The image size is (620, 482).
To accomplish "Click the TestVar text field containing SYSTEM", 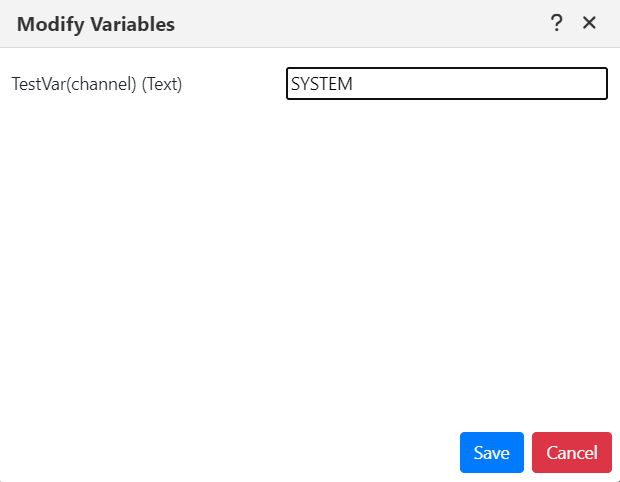I will 447,83.
